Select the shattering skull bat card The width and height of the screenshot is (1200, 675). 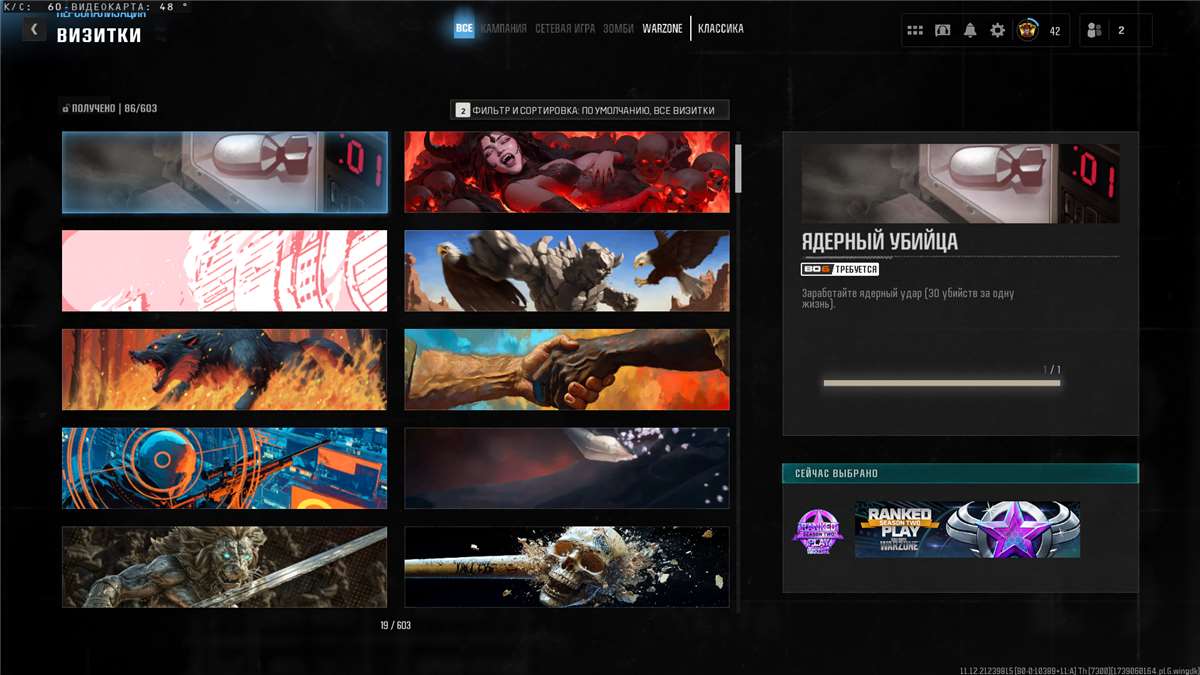[567, 567]
